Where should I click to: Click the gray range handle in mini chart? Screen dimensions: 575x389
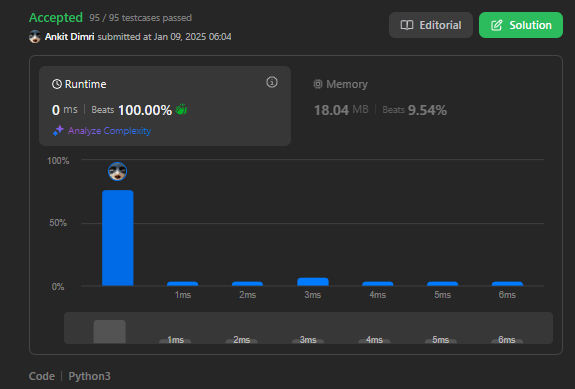pos(110,331)
